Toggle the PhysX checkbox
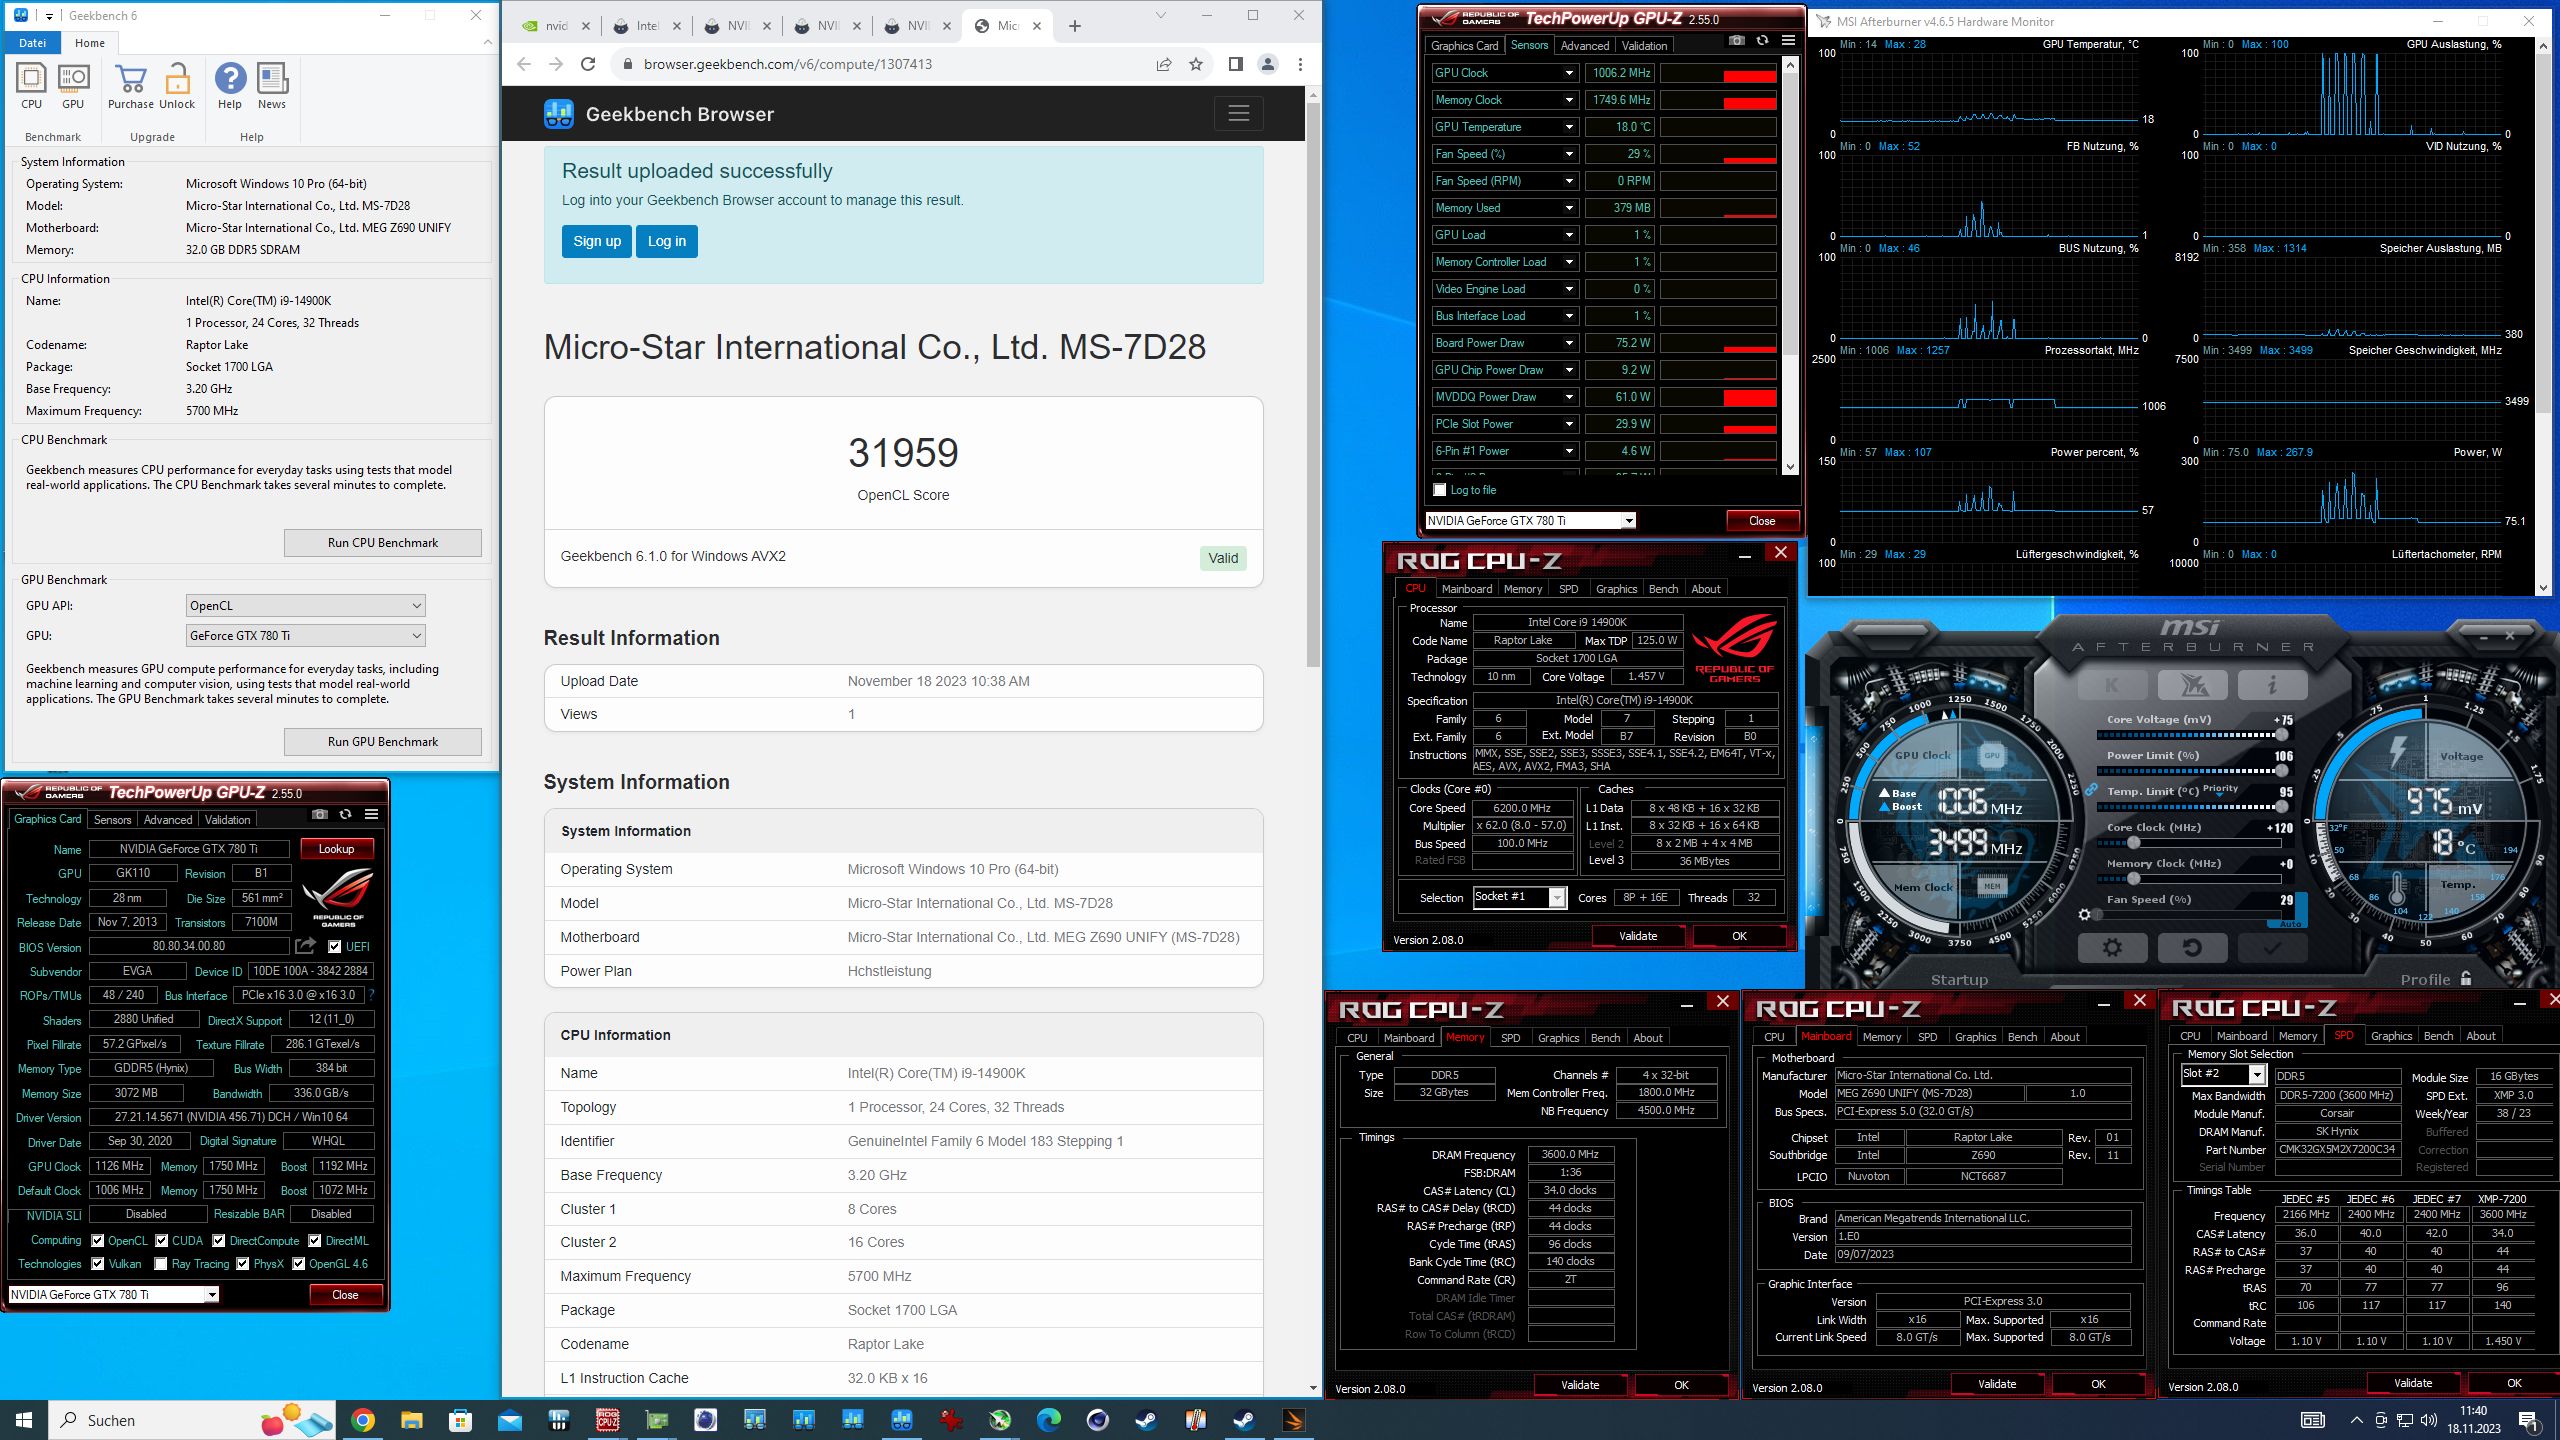2560x1440 pixels. click(x=243, y=1264)
